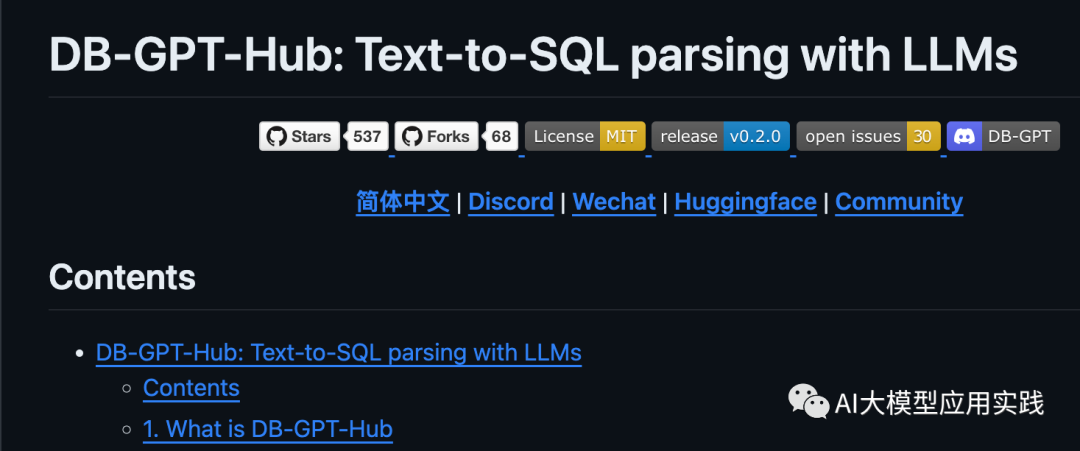
Task: Follow the Wechat link
Action: coord(614,202)
